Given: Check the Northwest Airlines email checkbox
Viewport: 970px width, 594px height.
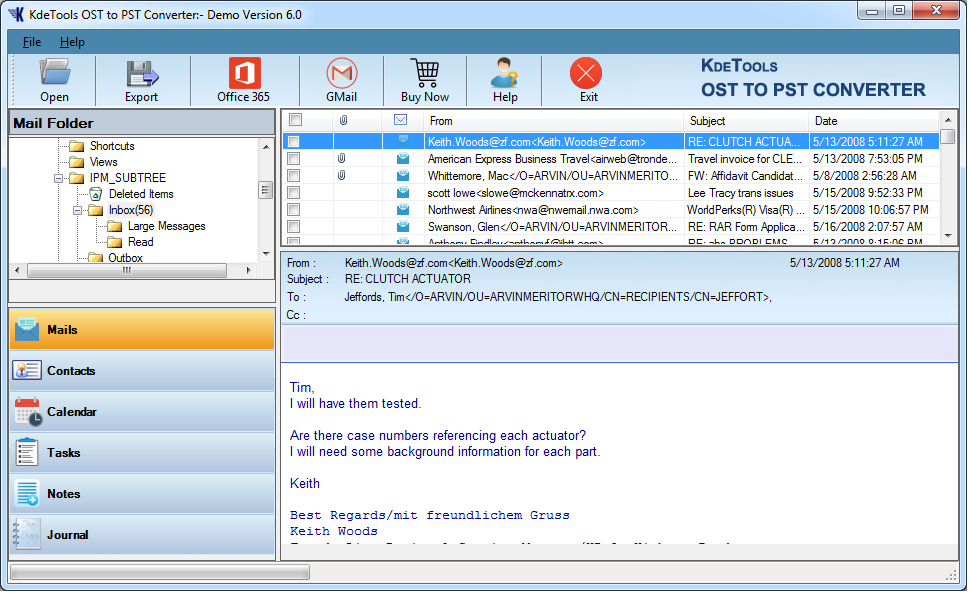Looking at the screenshot, I should point(294,210).
